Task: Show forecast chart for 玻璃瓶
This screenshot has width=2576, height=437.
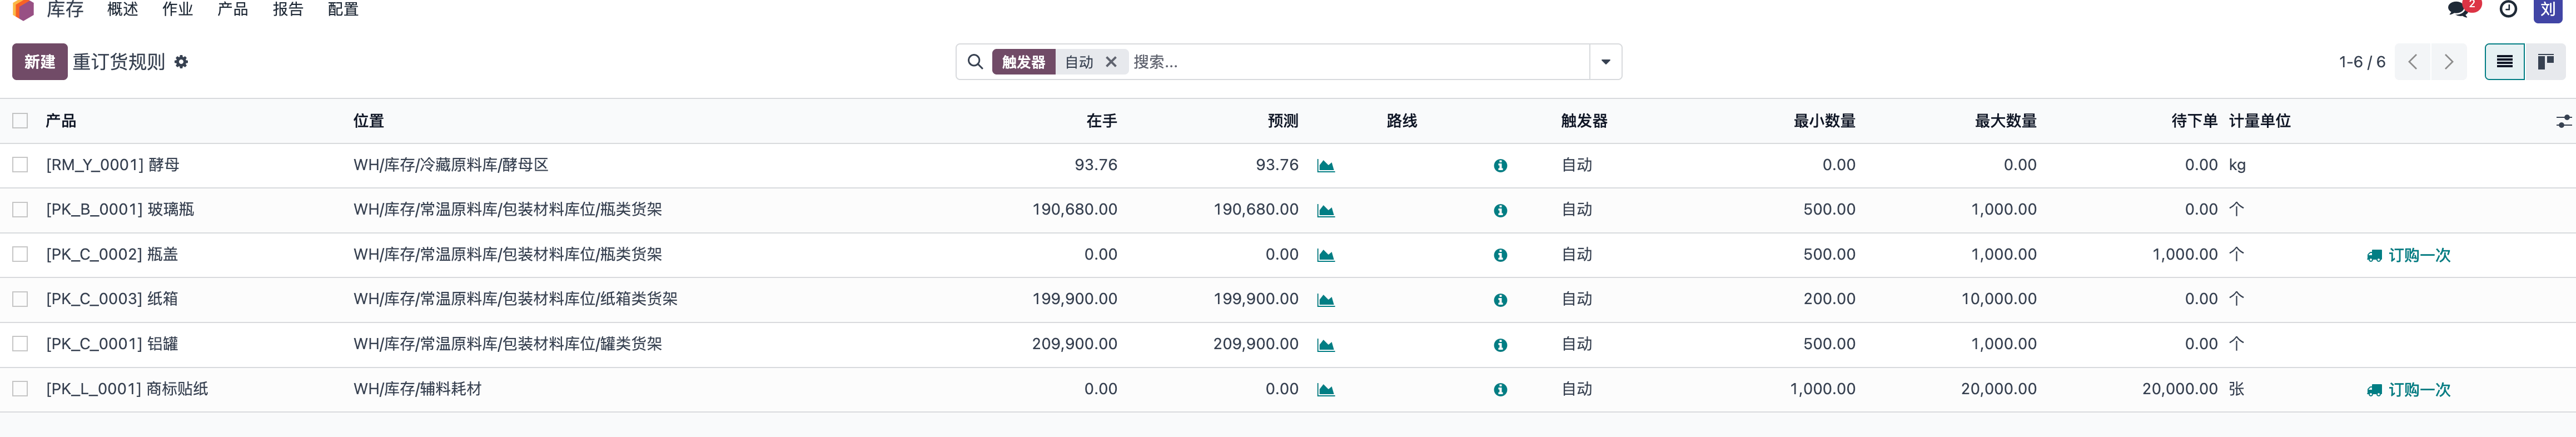Action: tap(1325, 211)
